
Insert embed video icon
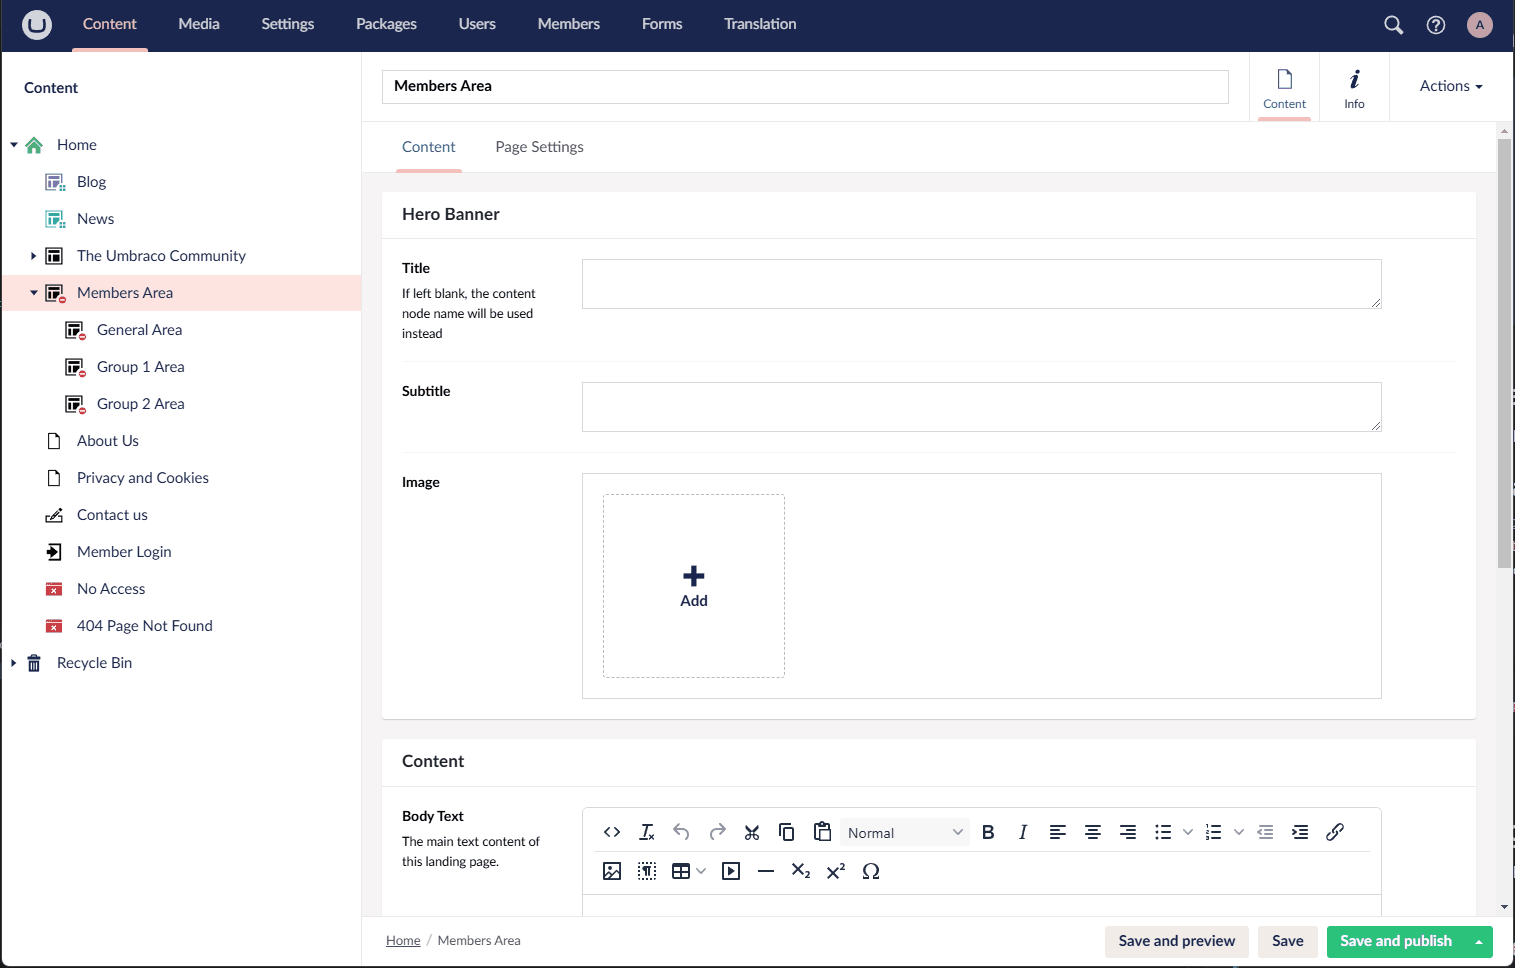tap(731, 871)
